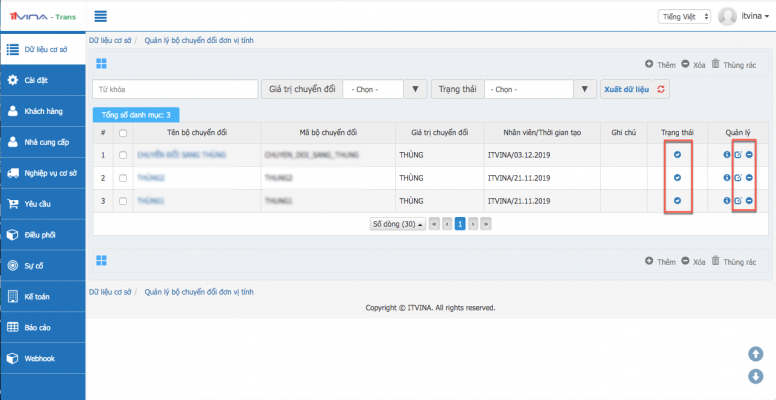Click the hamburger menu icon in the header

click(101, 17)
